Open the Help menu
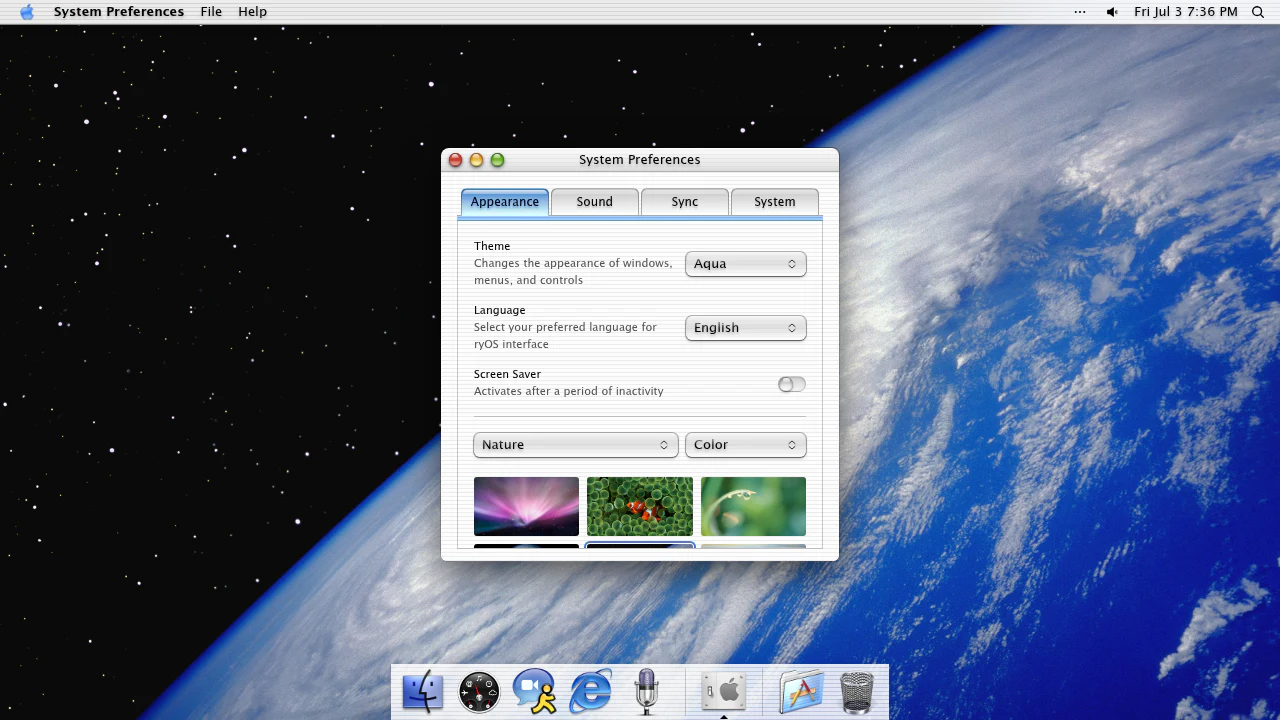This screenshot has height=720, width=1280. point(253,12)
